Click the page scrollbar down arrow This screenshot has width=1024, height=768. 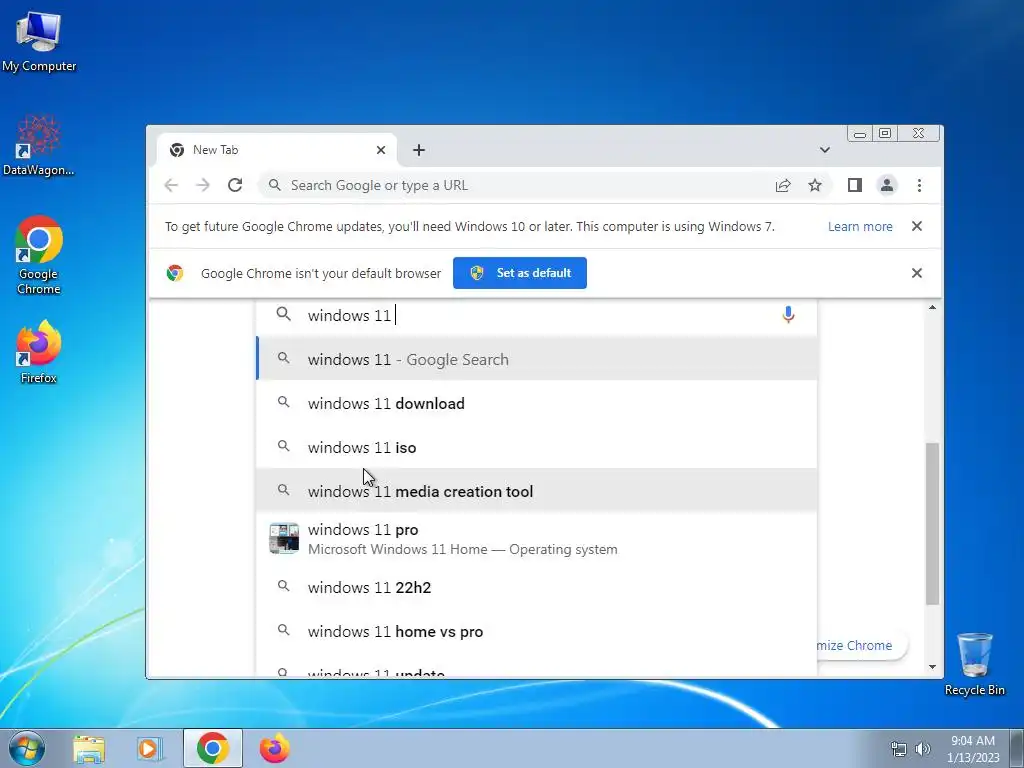point(932,667)
